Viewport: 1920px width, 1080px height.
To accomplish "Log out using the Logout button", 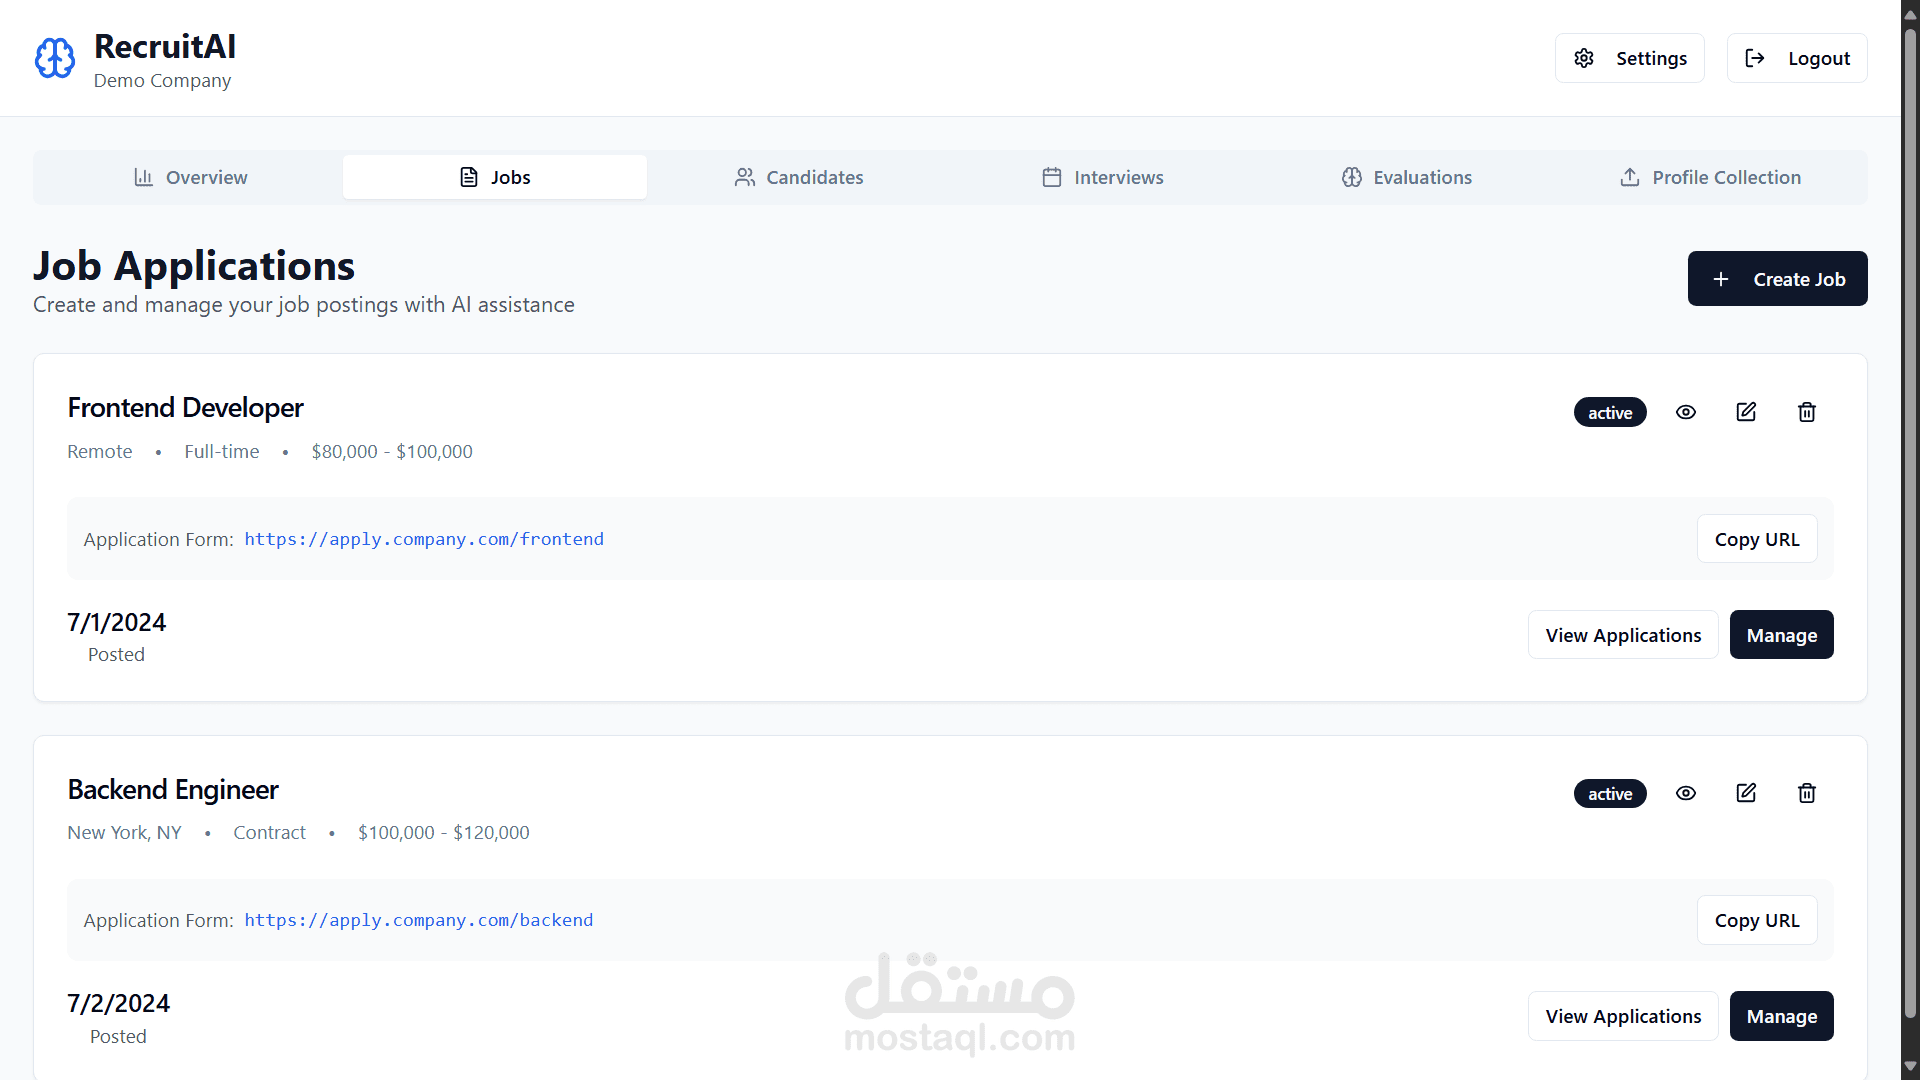I will click(x=1796, y=58).
